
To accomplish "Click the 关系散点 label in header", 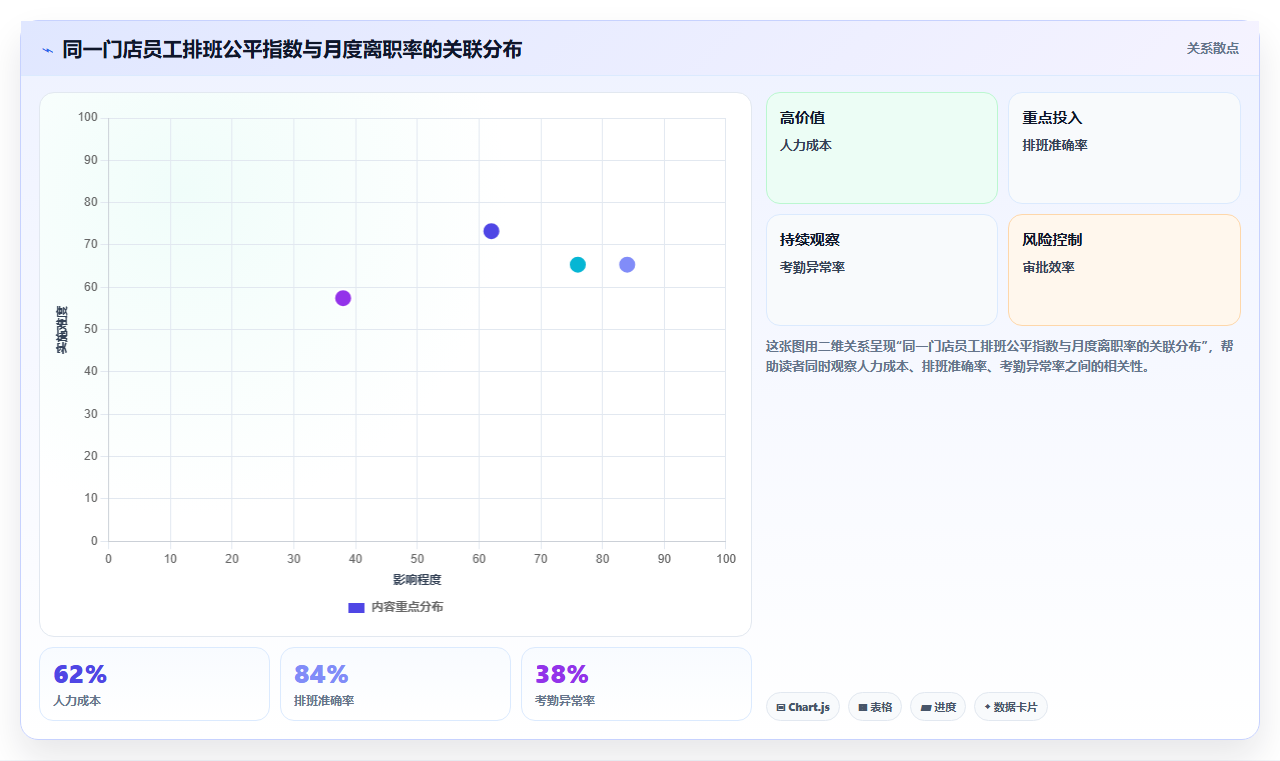I will tap(1213, 48).
